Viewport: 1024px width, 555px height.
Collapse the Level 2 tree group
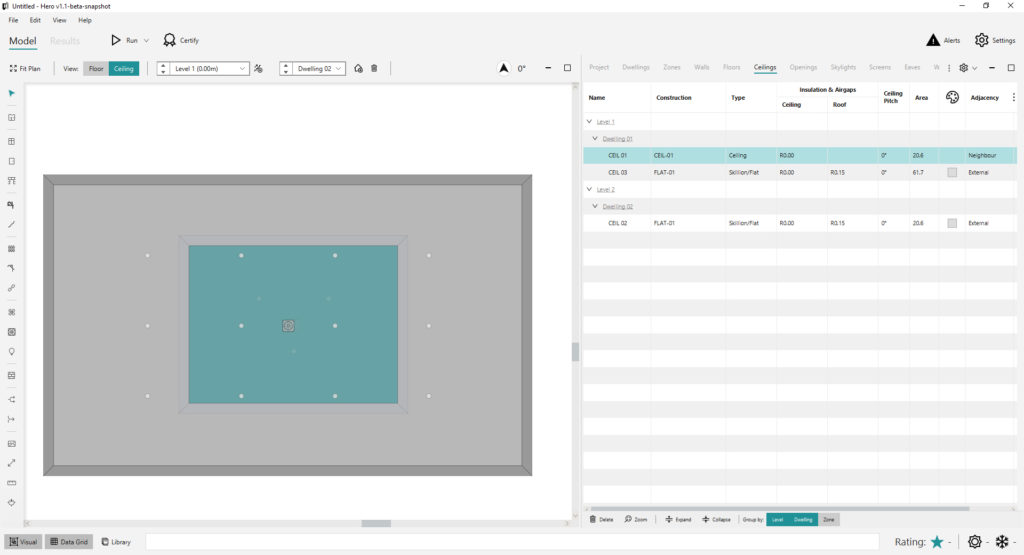point(590,189)
